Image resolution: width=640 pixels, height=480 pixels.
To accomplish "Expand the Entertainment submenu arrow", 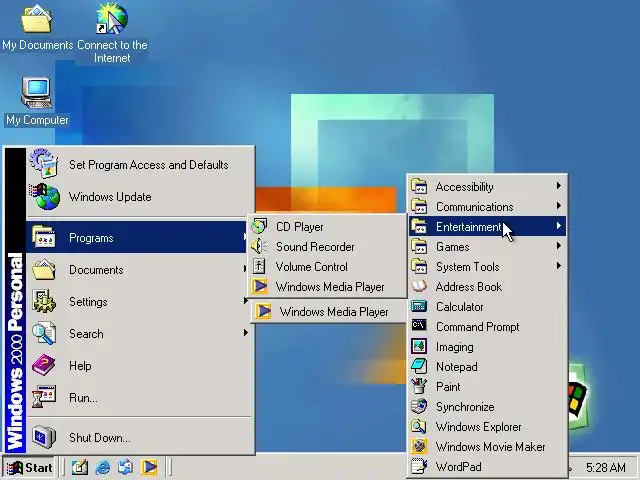I will pyautogui.click(x=559, y=226).
